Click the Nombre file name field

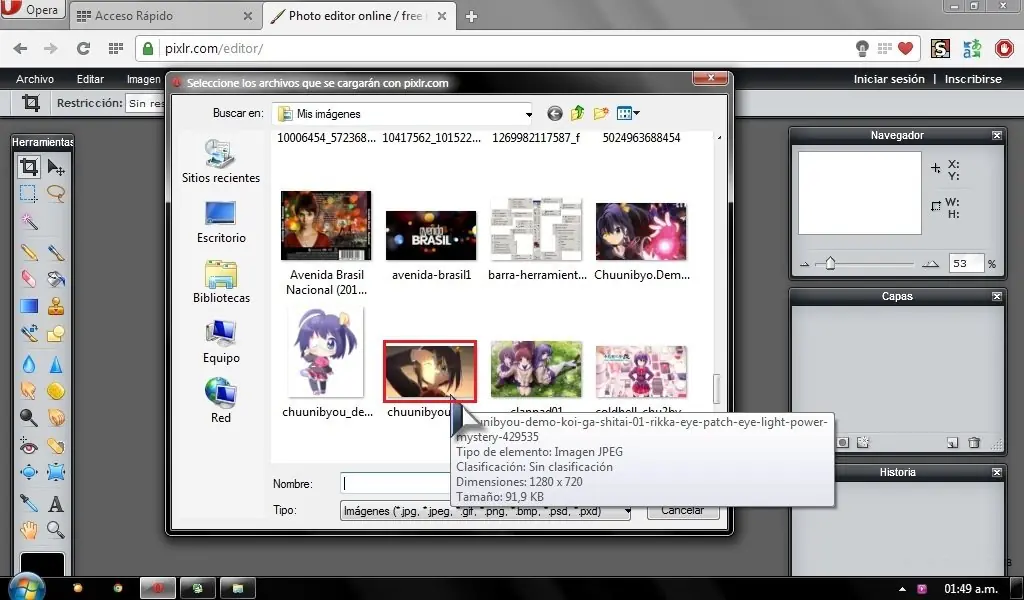click(x=396, y=484)
